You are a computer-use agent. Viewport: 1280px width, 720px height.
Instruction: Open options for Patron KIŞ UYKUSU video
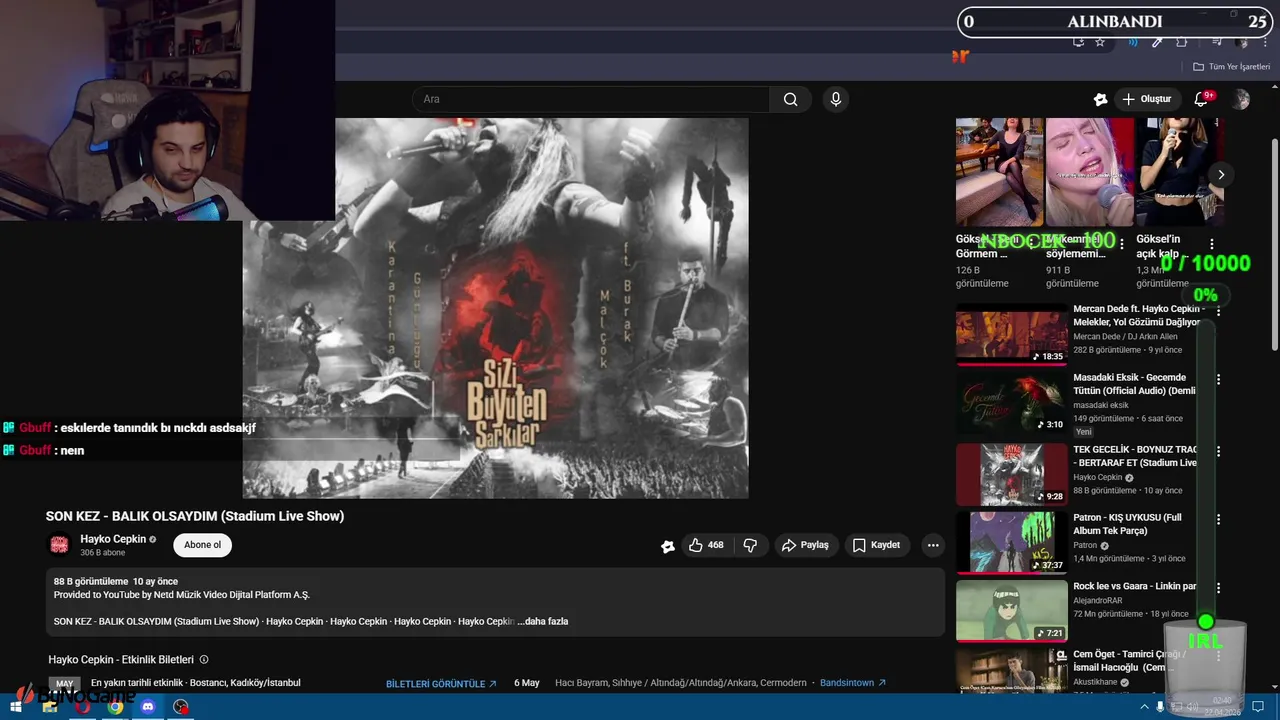tap(1218, 519)
